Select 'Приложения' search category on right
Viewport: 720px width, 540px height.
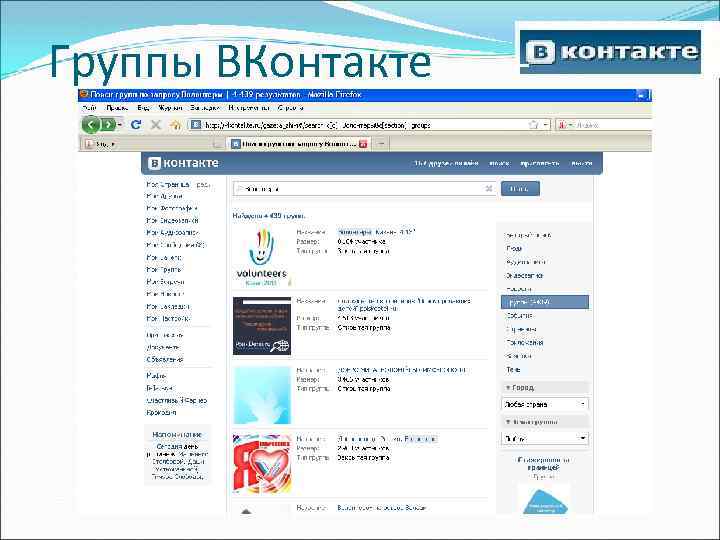click(525, 343)
